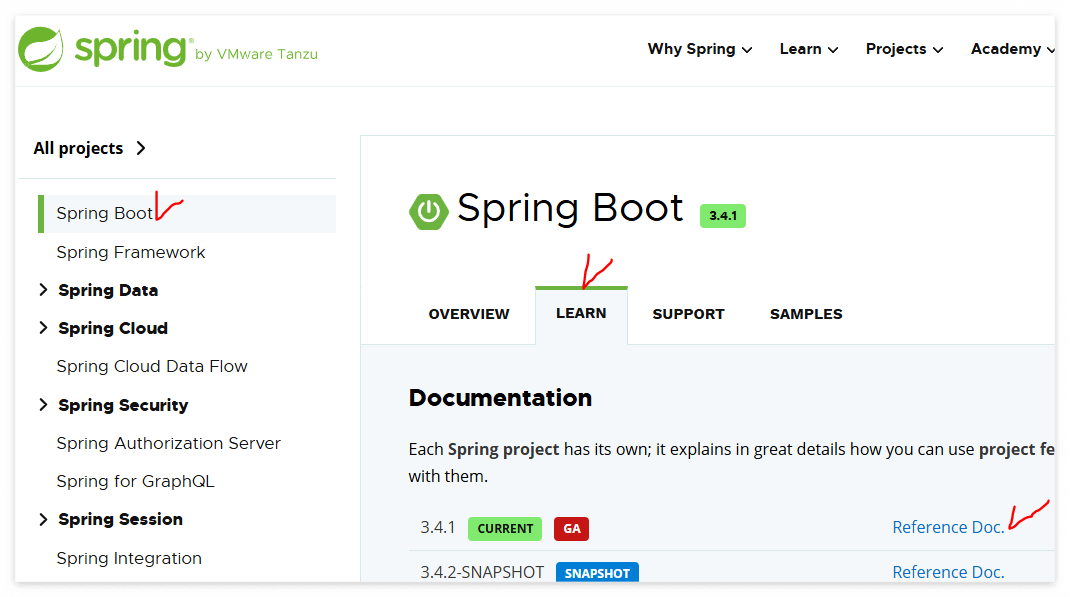Open Spring Authorization Server
Screen dimensions: 1070x597
[x=169, y=443]
